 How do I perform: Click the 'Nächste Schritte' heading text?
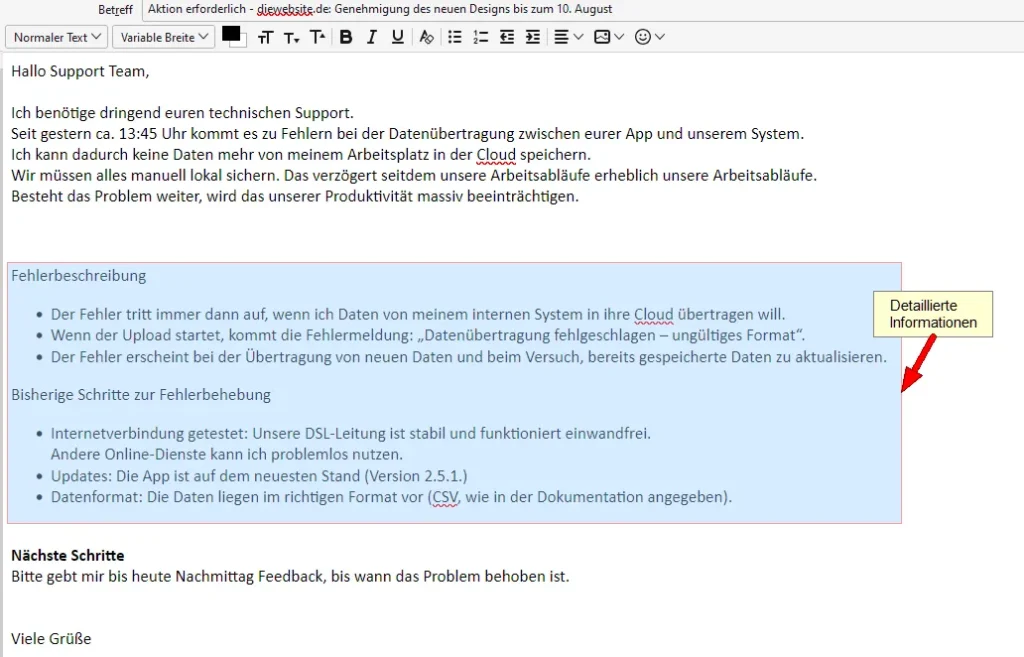click(69, 555)
